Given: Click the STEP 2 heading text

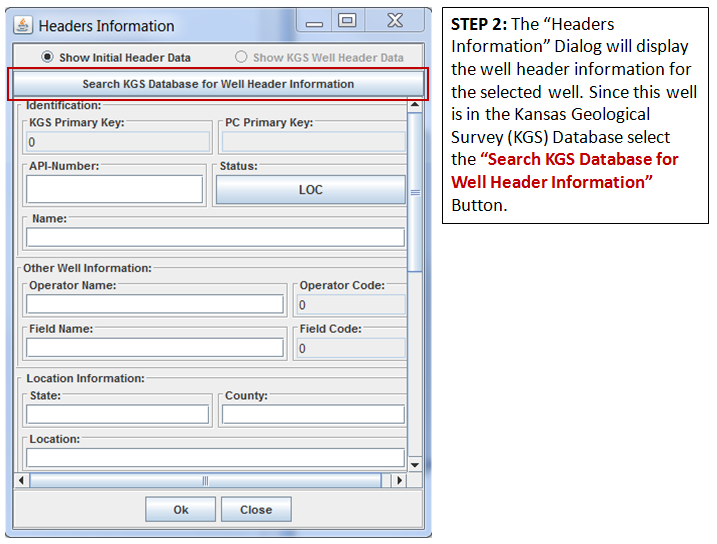Looking at the screenshot, I should (x=479, y=24).
